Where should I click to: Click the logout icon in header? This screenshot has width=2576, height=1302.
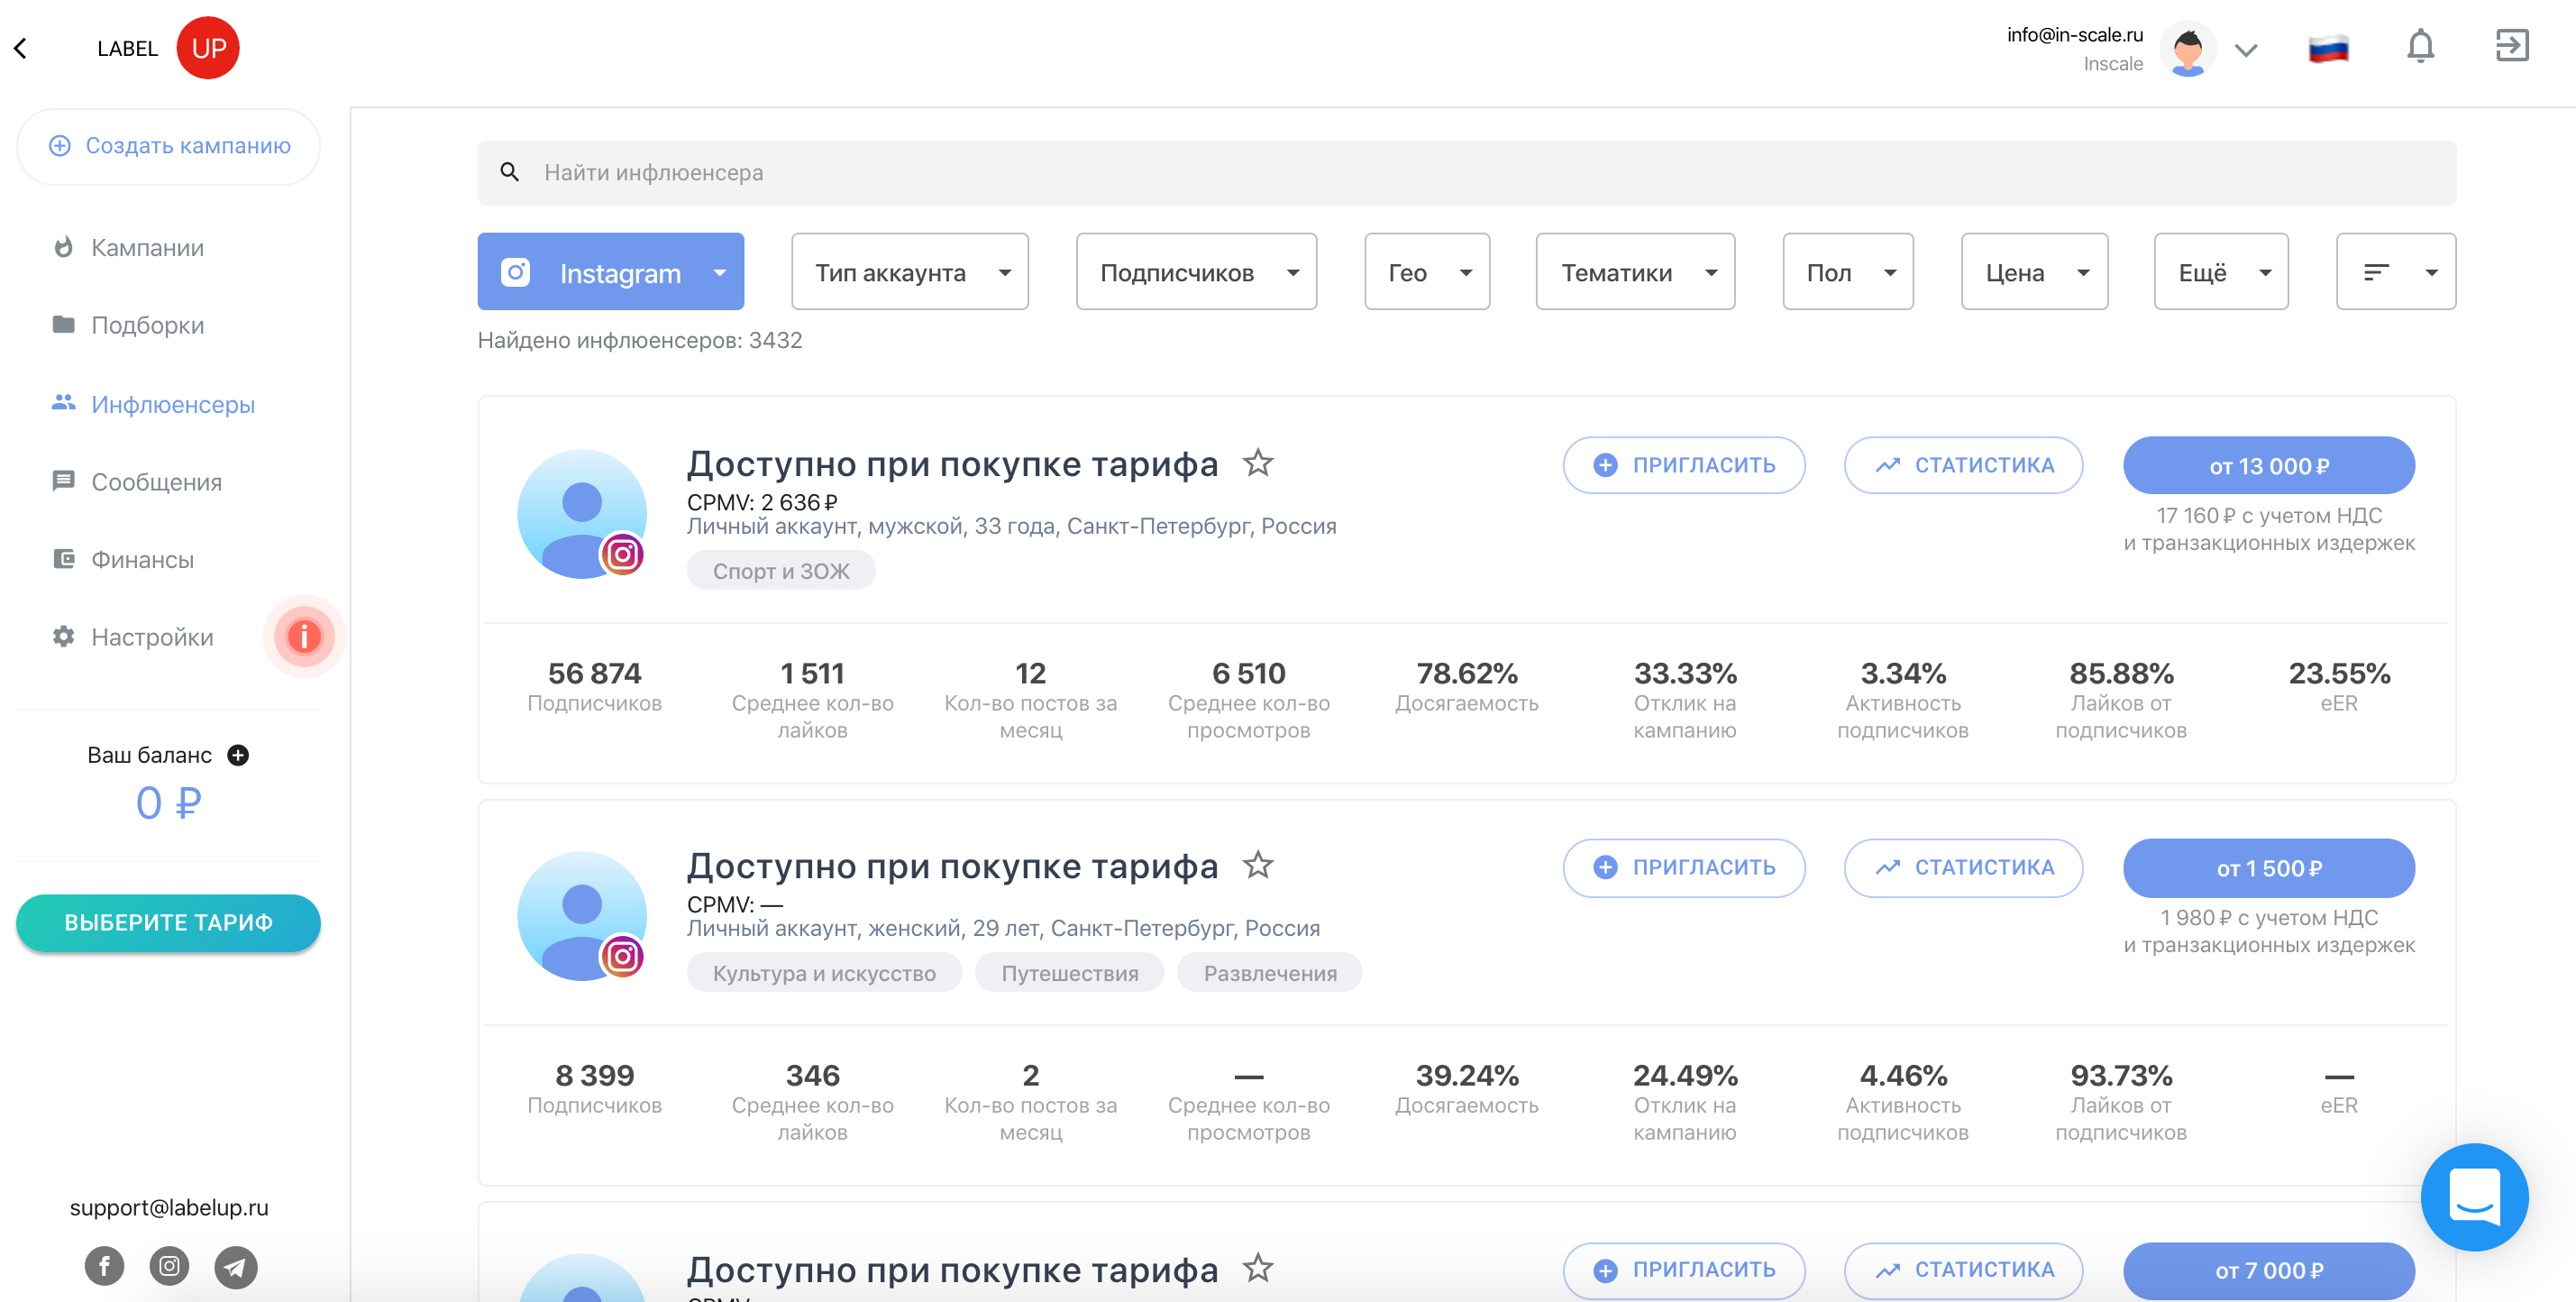[2512, 46]
